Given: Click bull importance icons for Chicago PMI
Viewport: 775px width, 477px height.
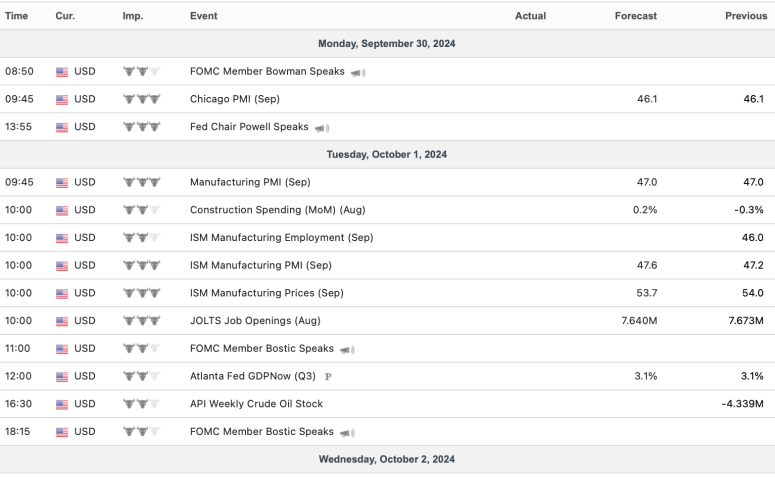Looking at the screenshot, I should coord(141,99).
